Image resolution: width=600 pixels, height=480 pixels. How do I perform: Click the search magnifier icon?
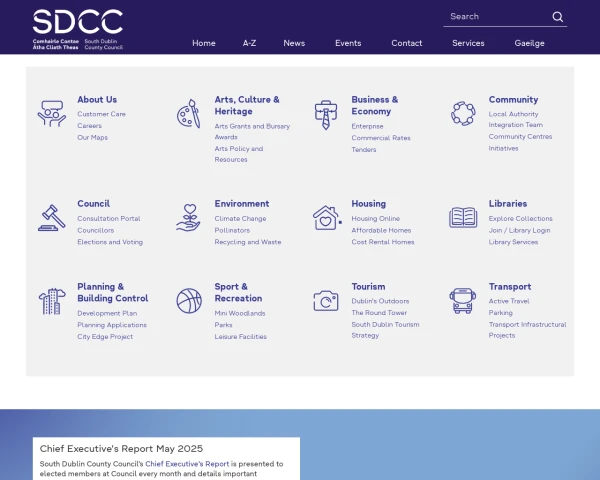(558, 17)
